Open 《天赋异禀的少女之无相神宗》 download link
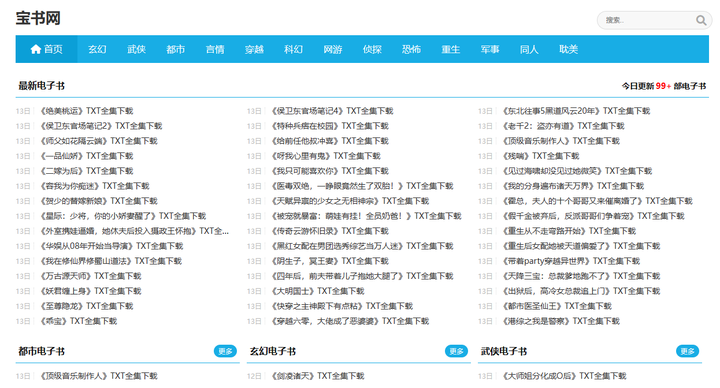This screenshot has height=388, width=720. pos(350,201)
